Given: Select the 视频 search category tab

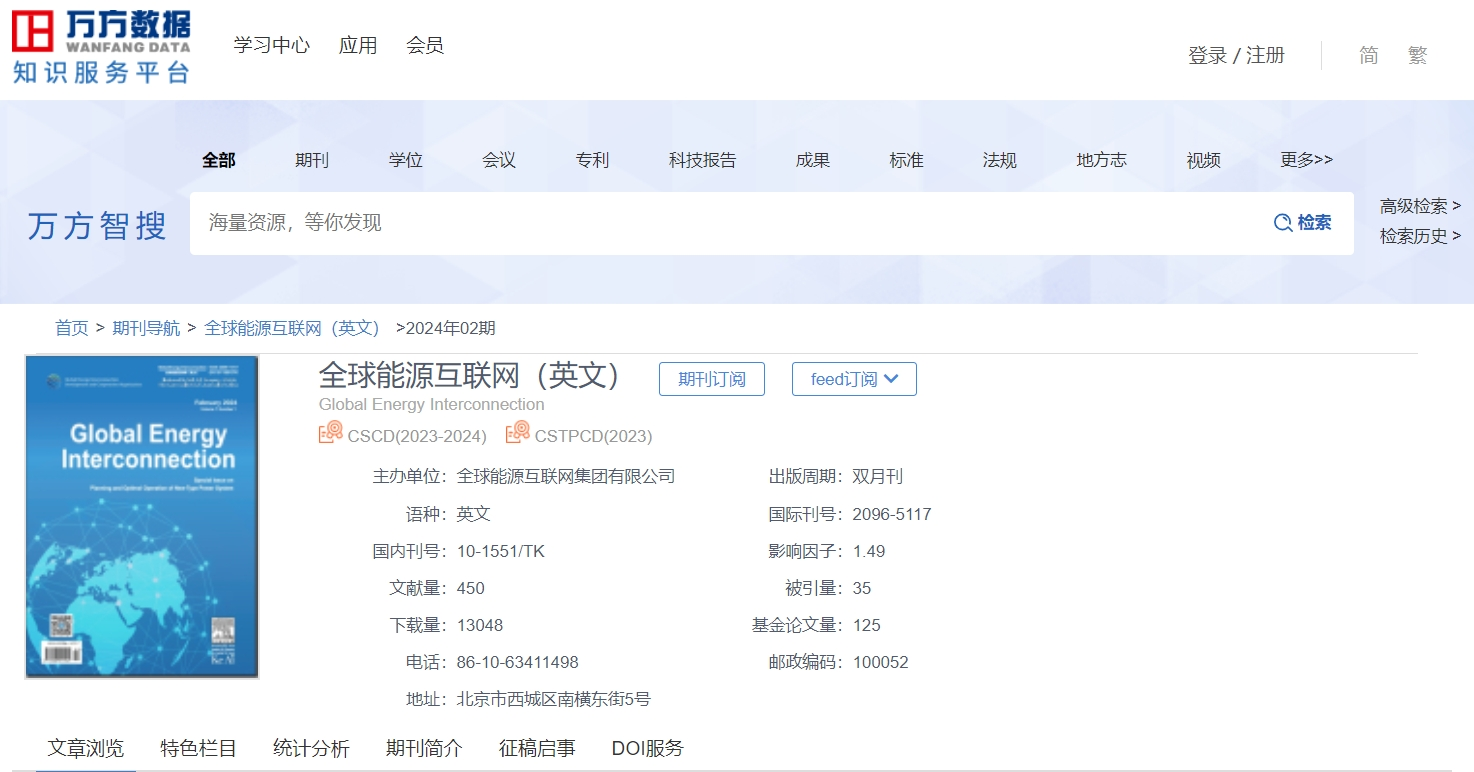Looking at the screenshot, I should coord(1203,160).
